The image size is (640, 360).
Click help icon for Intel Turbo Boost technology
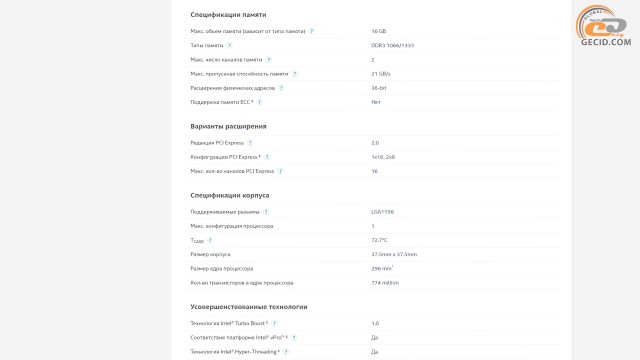point(274,323)
